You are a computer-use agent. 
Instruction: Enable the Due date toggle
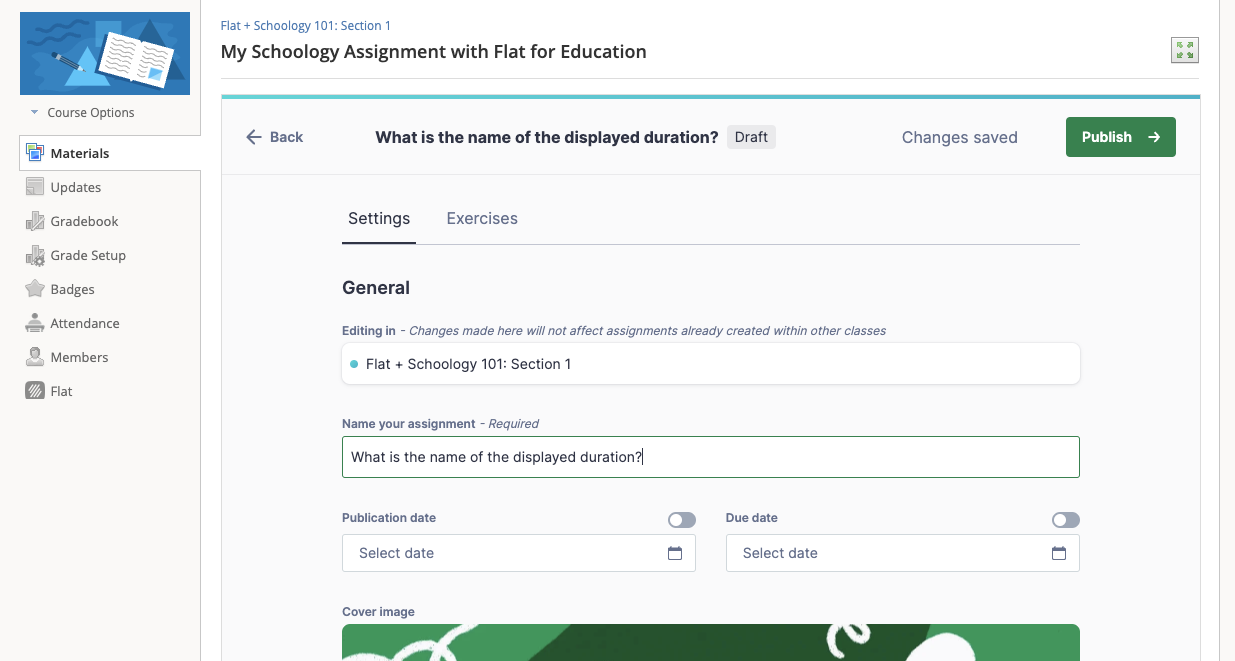(1065, 519)
